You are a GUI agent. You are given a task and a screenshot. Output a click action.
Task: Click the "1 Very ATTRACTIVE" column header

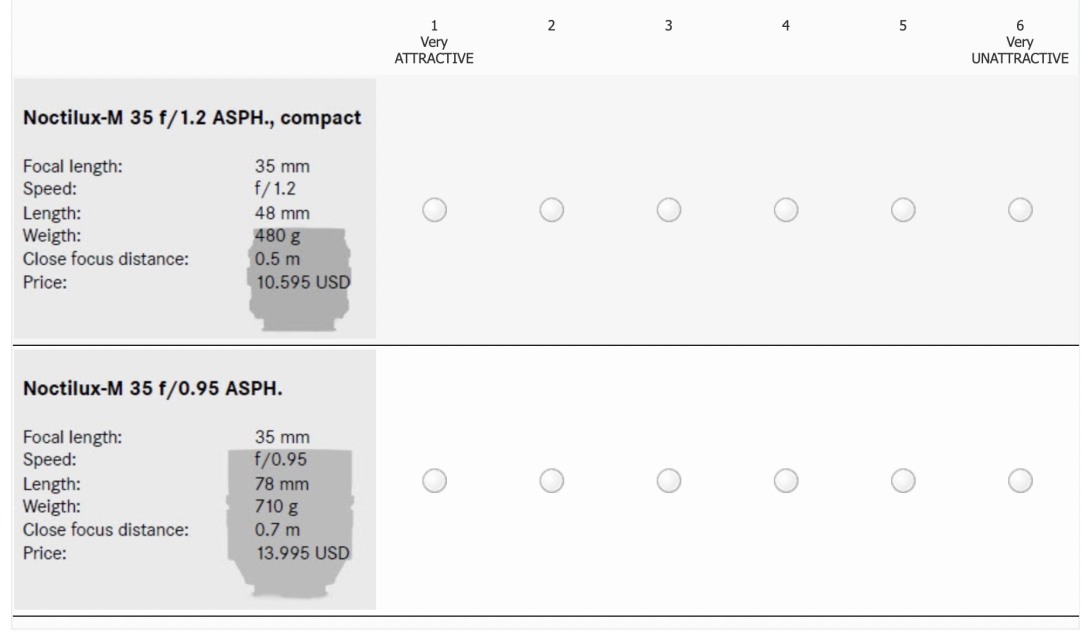point(434,41)
